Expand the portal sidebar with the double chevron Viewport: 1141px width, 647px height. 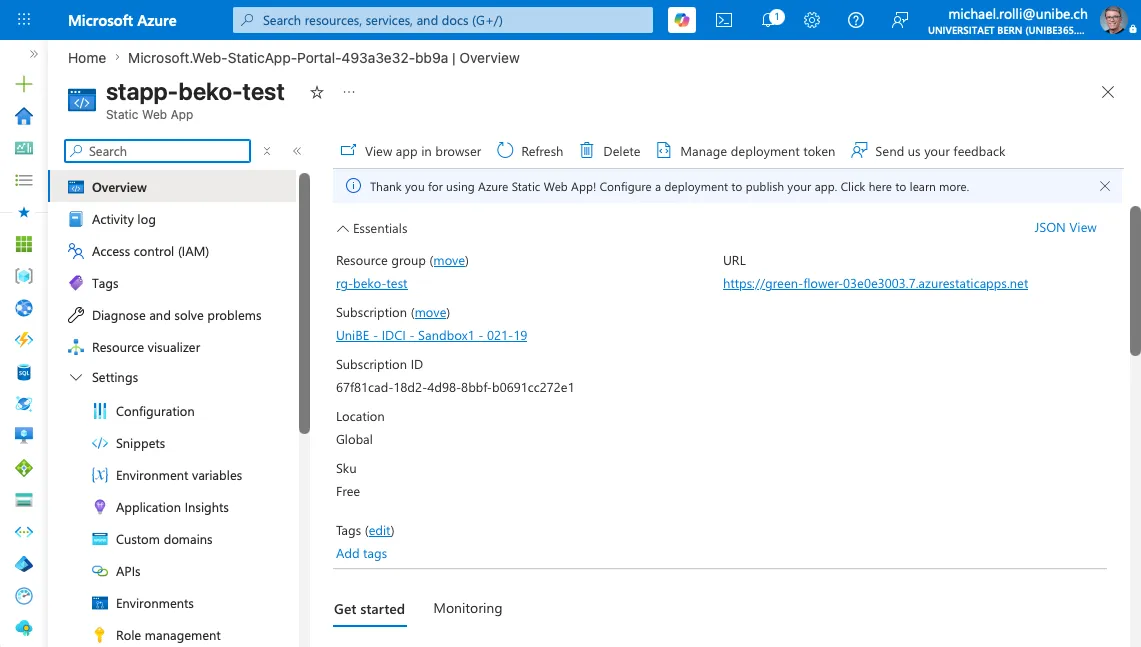(x=33, y=54)
